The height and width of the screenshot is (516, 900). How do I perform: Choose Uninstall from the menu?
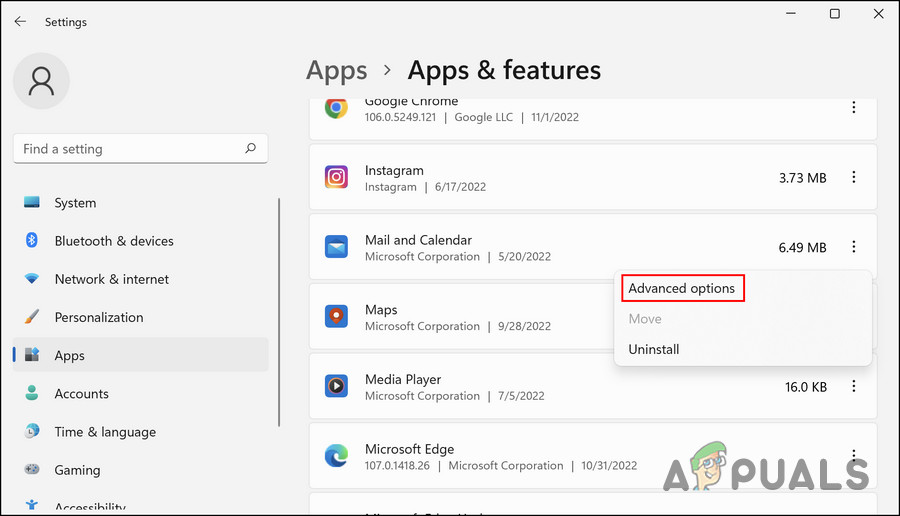pos(654,349)
